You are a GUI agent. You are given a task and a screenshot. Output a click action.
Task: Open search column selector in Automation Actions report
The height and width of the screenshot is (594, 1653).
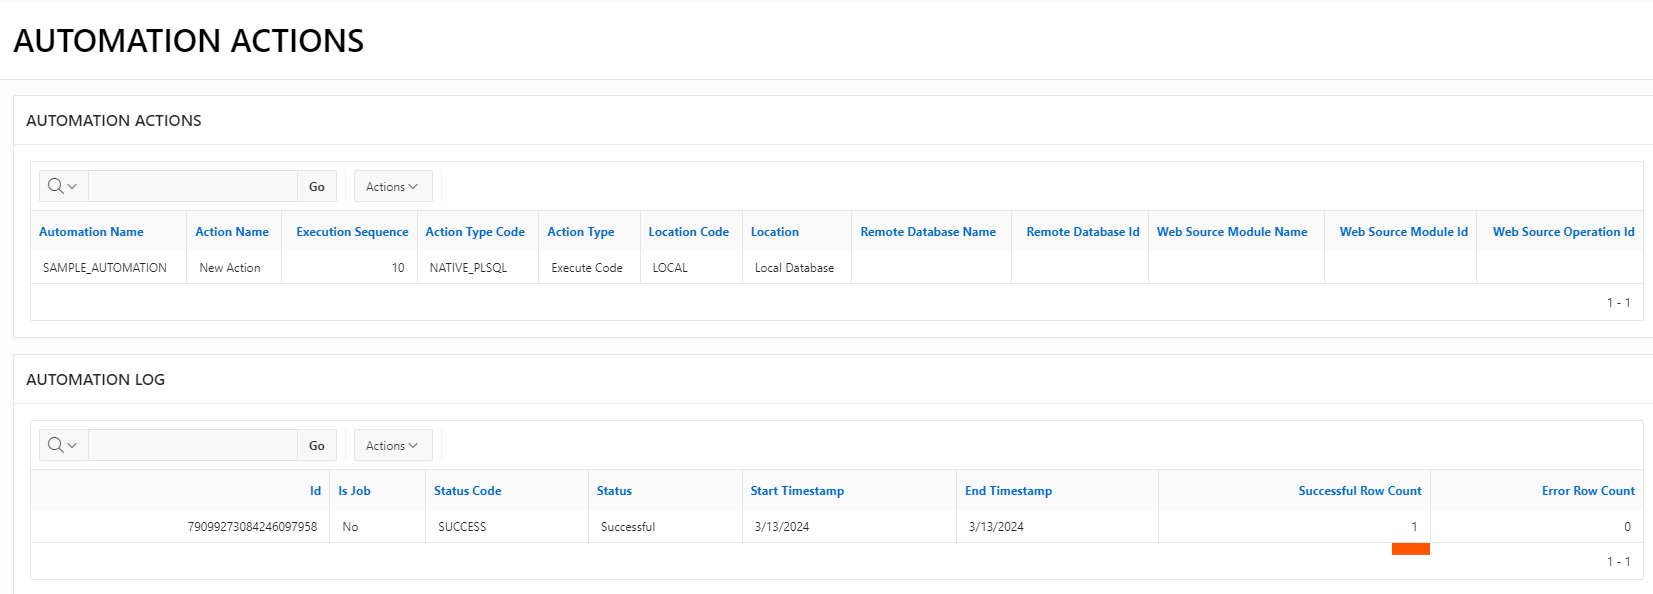(x=63, y=186)
